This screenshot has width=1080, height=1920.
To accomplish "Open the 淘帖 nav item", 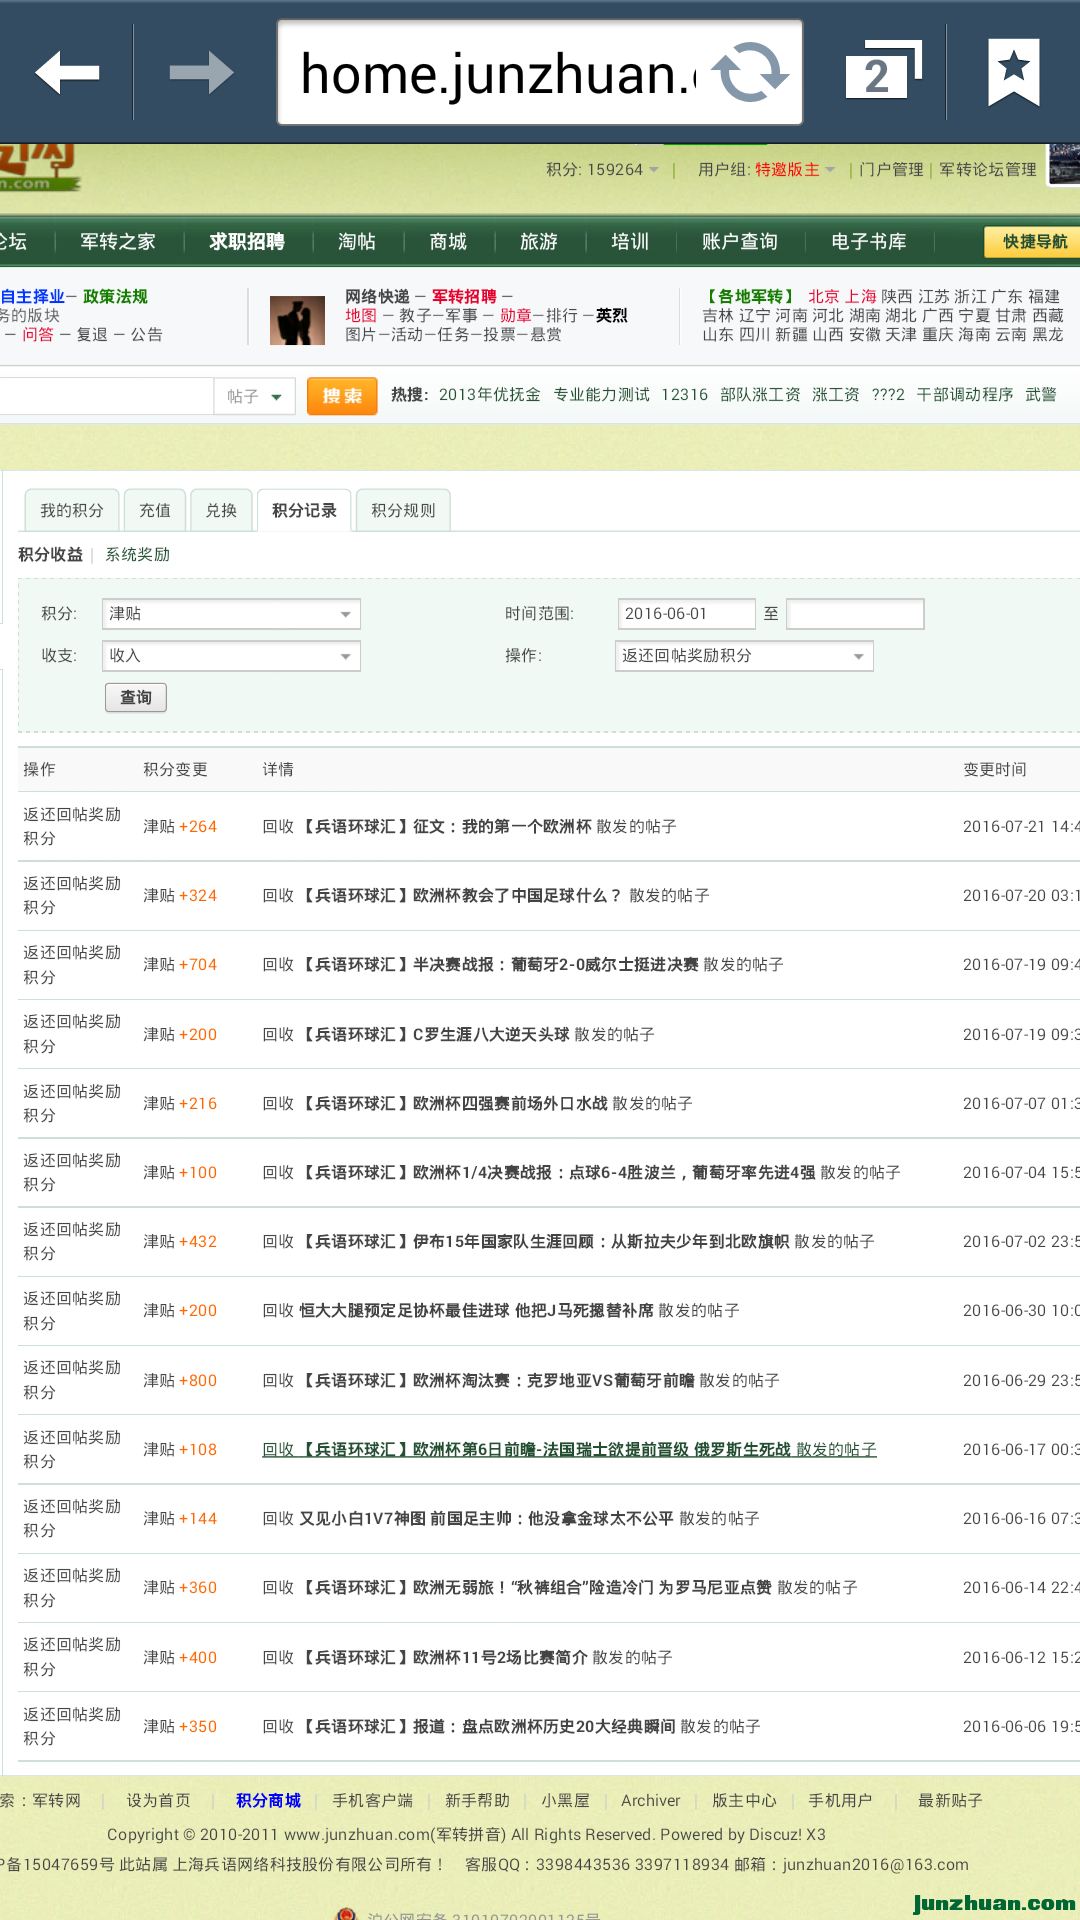I will [357, 242].
